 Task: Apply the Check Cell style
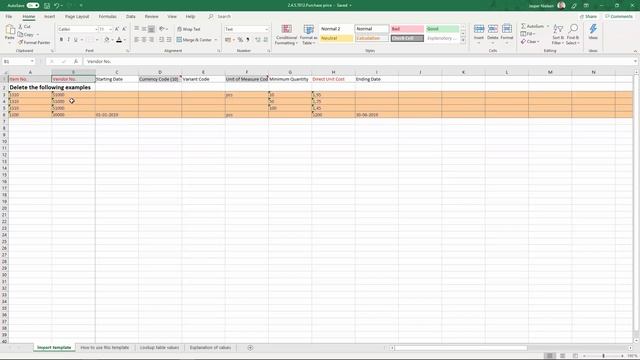point(407,38)
